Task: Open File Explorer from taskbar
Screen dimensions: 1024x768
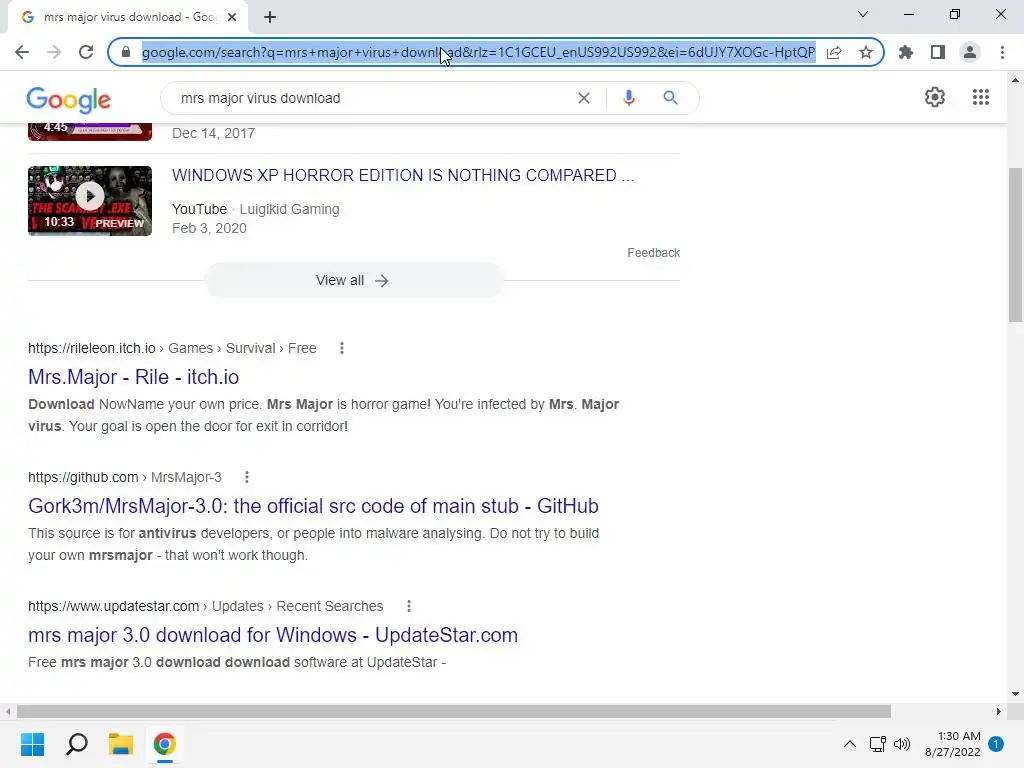Action: click(121, 744)
